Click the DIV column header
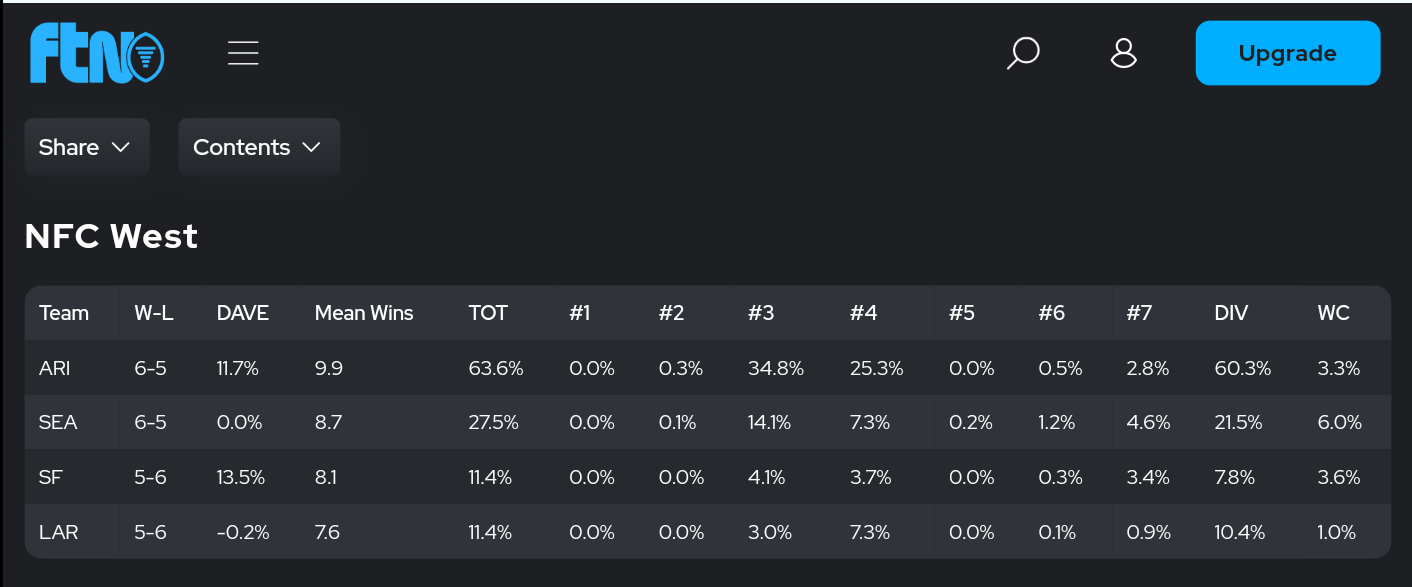Image resolution: width=1412 pixels, height=587 pixels. (1231, 313)
